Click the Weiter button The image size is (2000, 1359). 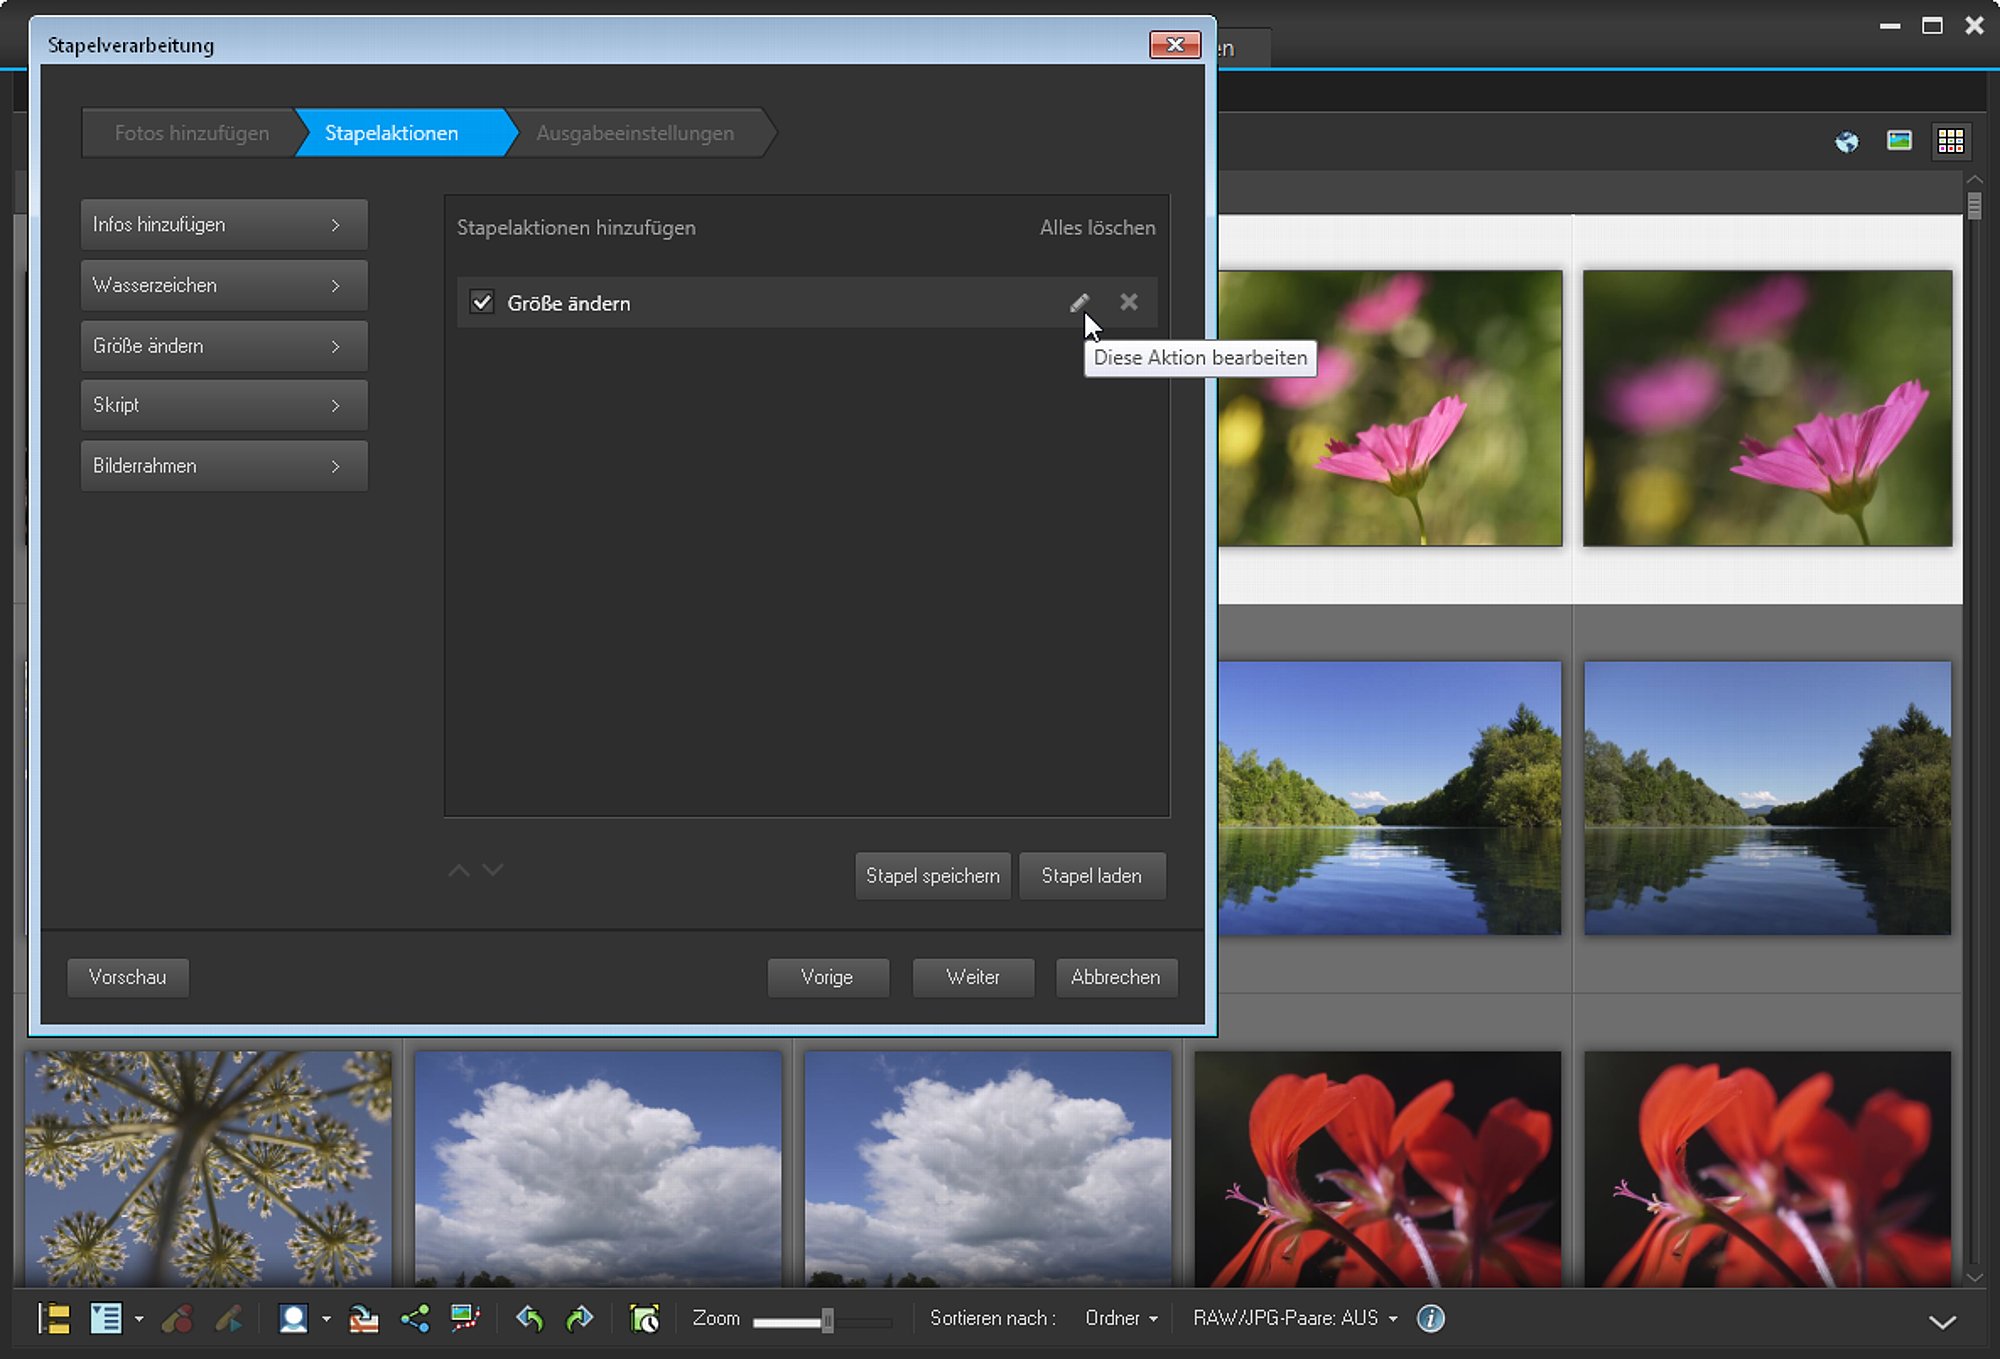(x=973, y=977)
